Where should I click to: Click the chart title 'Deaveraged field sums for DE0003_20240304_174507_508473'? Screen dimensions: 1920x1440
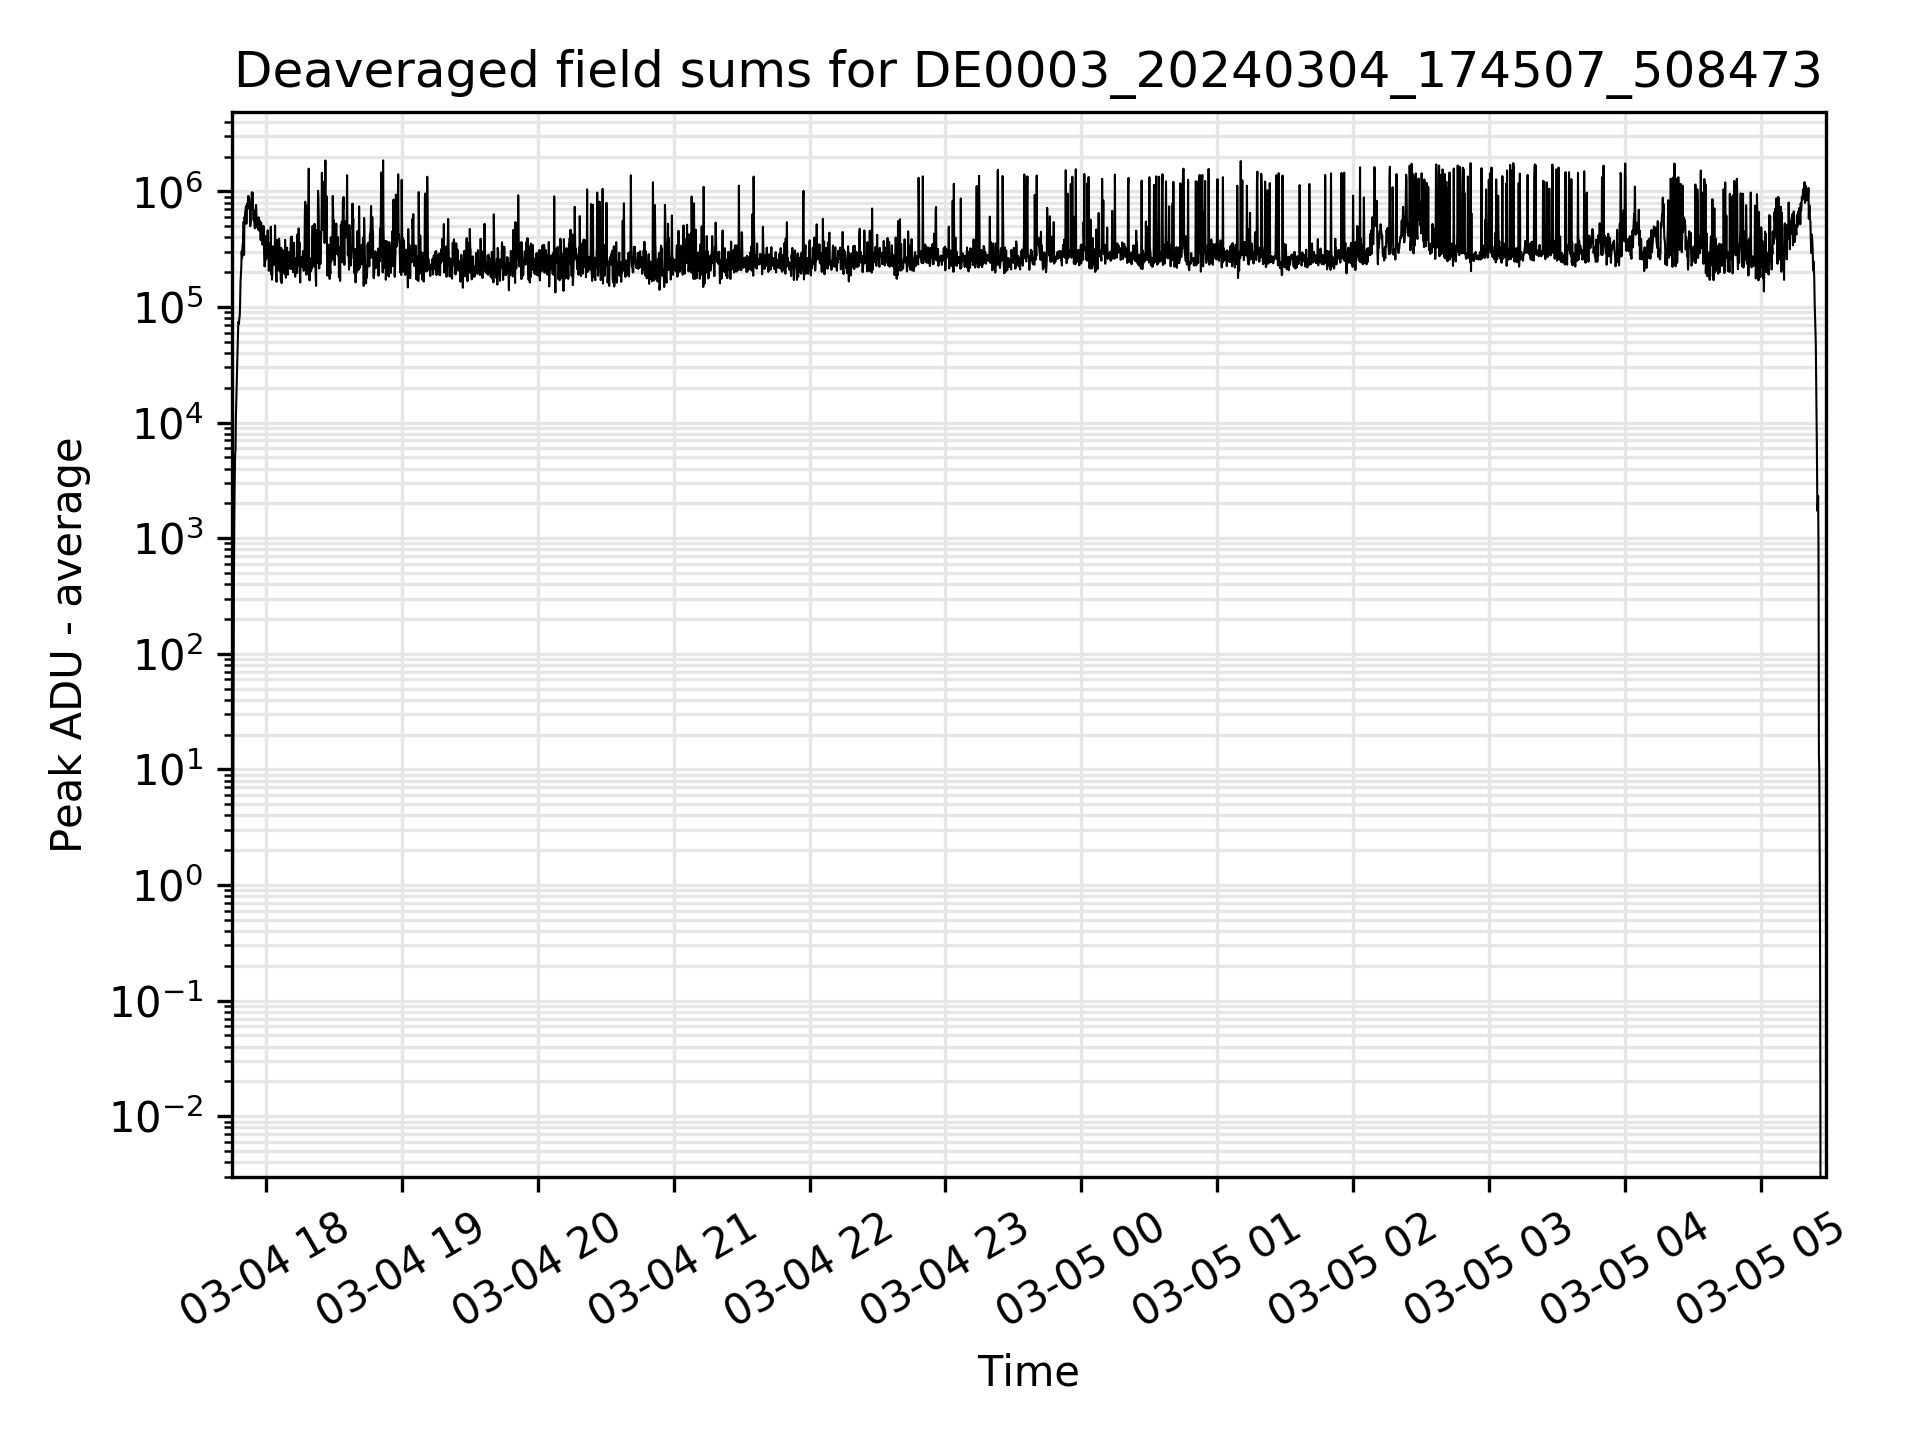pos(1028,72)
